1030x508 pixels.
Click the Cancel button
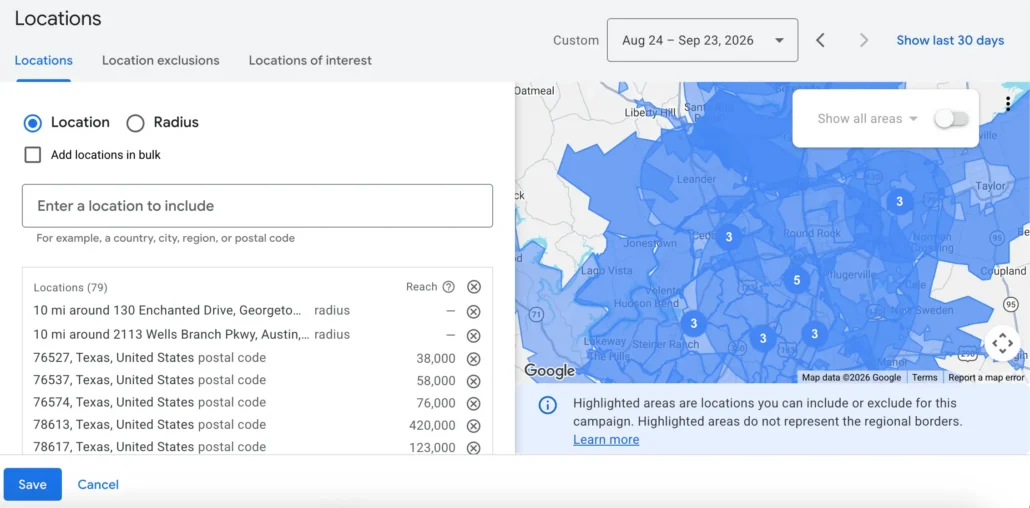click(x=98, y=484)
